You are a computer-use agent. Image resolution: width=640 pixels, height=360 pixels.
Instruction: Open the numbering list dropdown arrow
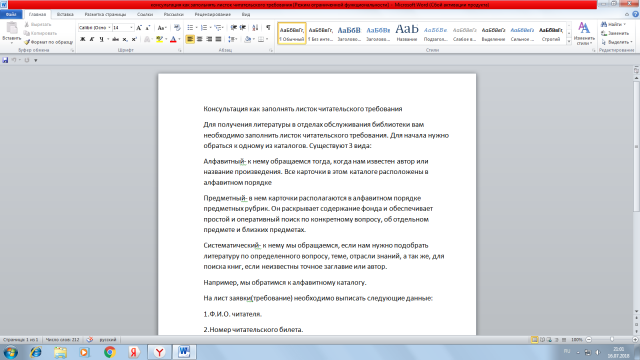210,28
